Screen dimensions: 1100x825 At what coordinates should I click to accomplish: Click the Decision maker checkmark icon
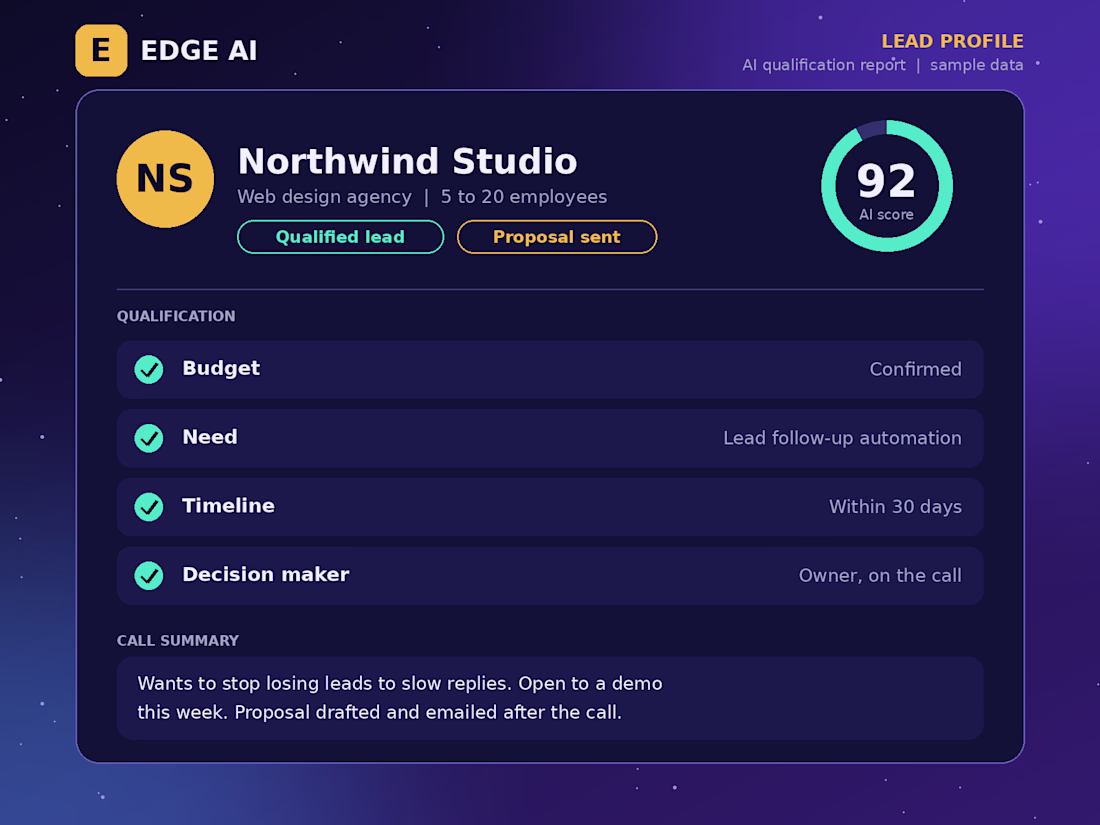pyautogui.click(x=149, y=576)
